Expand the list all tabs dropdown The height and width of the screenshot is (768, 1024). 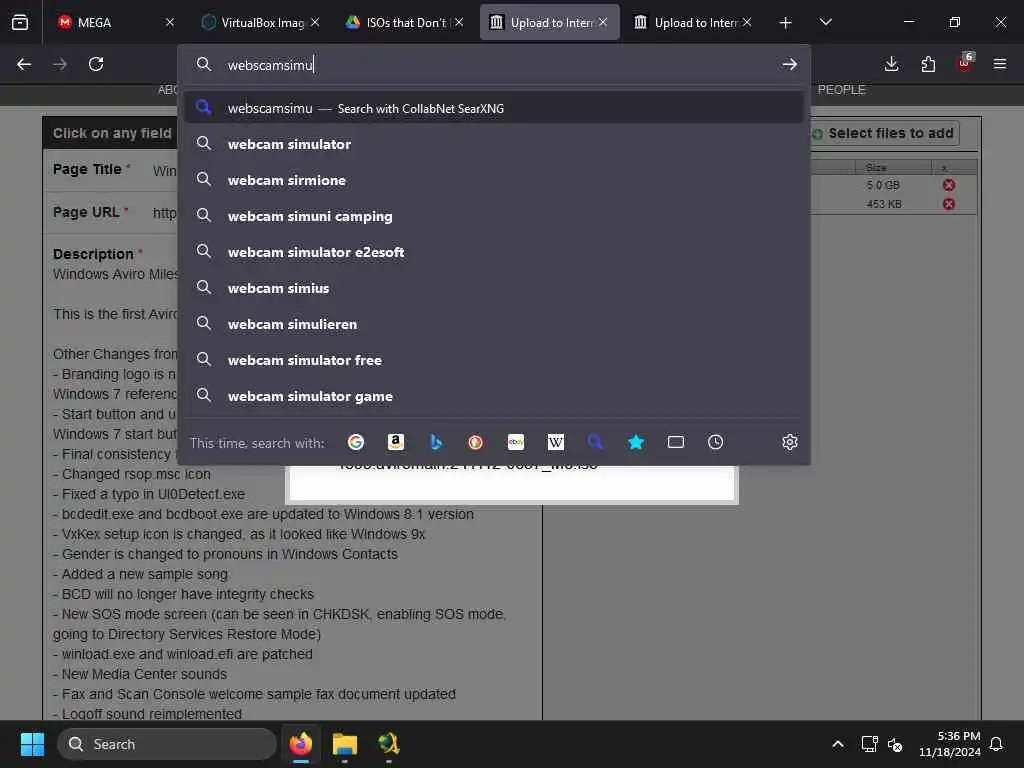pyautogui.click(x=825, y=22)
